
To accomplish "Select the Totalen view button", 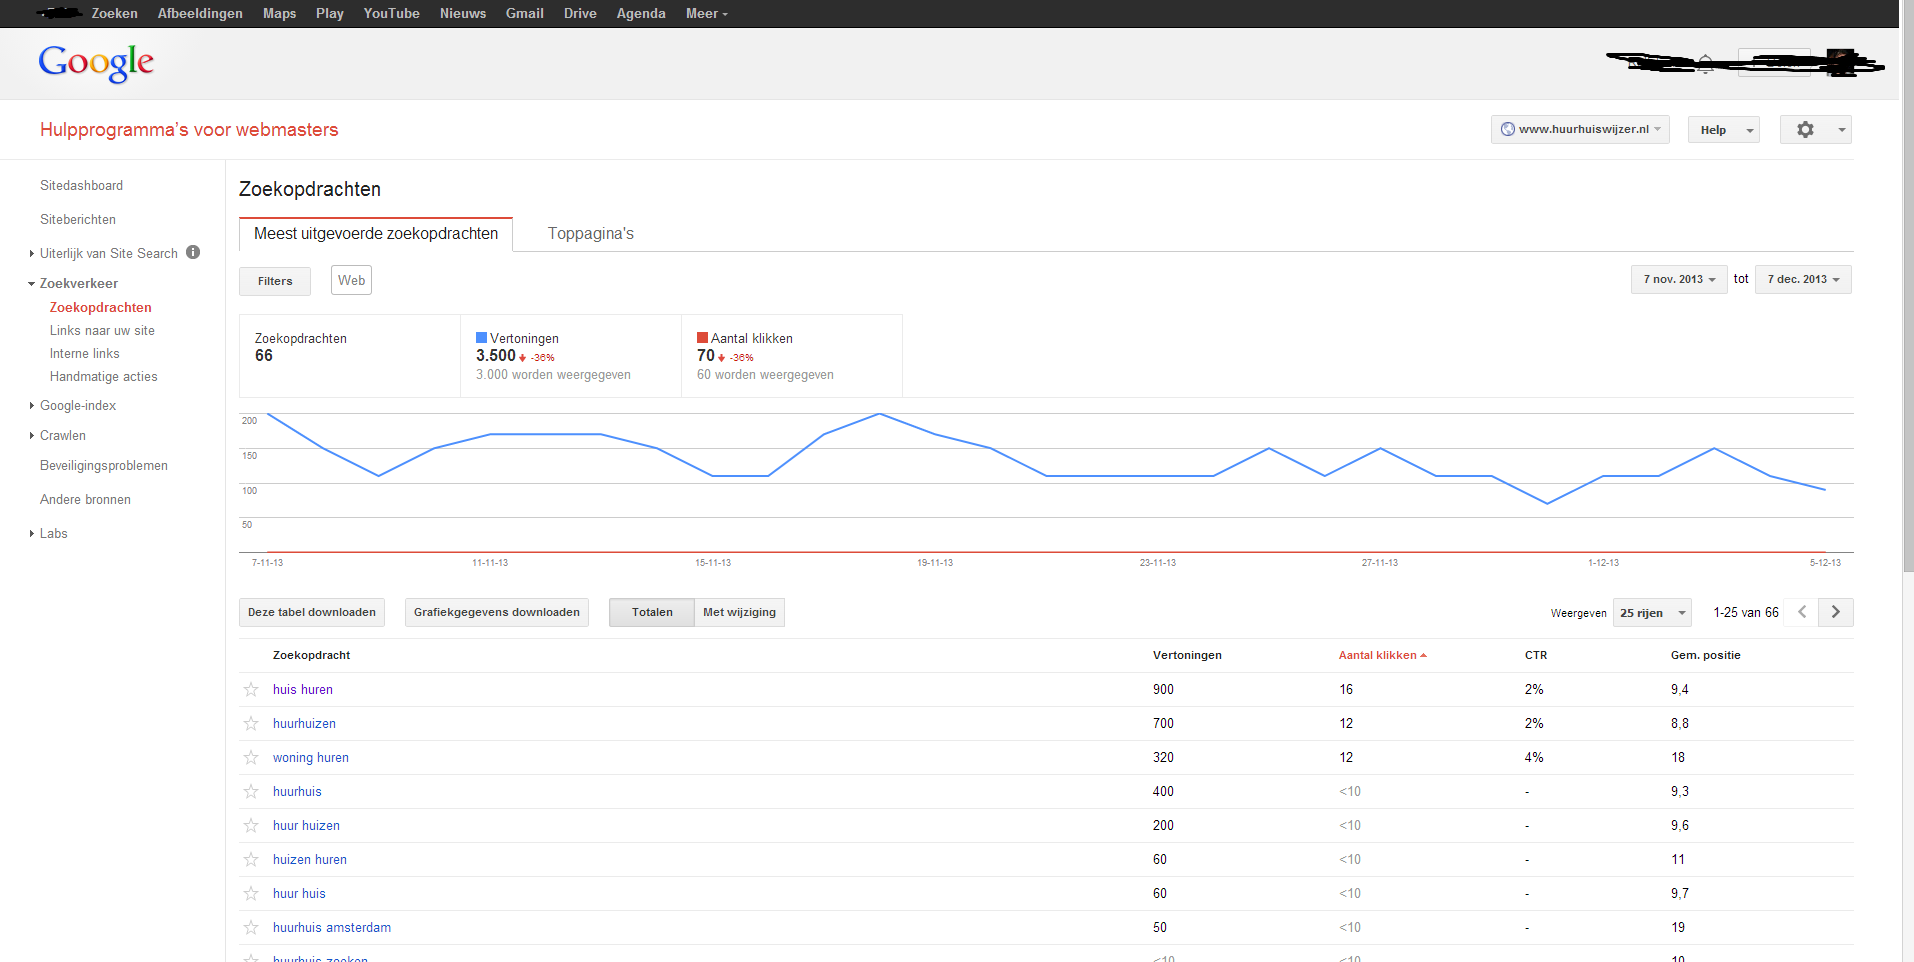I will (652, 612).
